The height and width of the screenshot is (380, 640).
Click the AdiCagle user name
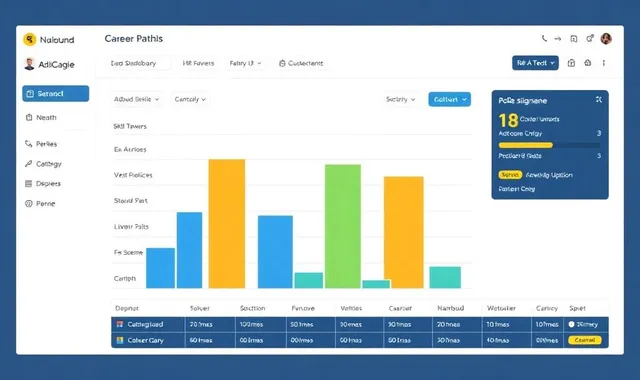[56, 64]
